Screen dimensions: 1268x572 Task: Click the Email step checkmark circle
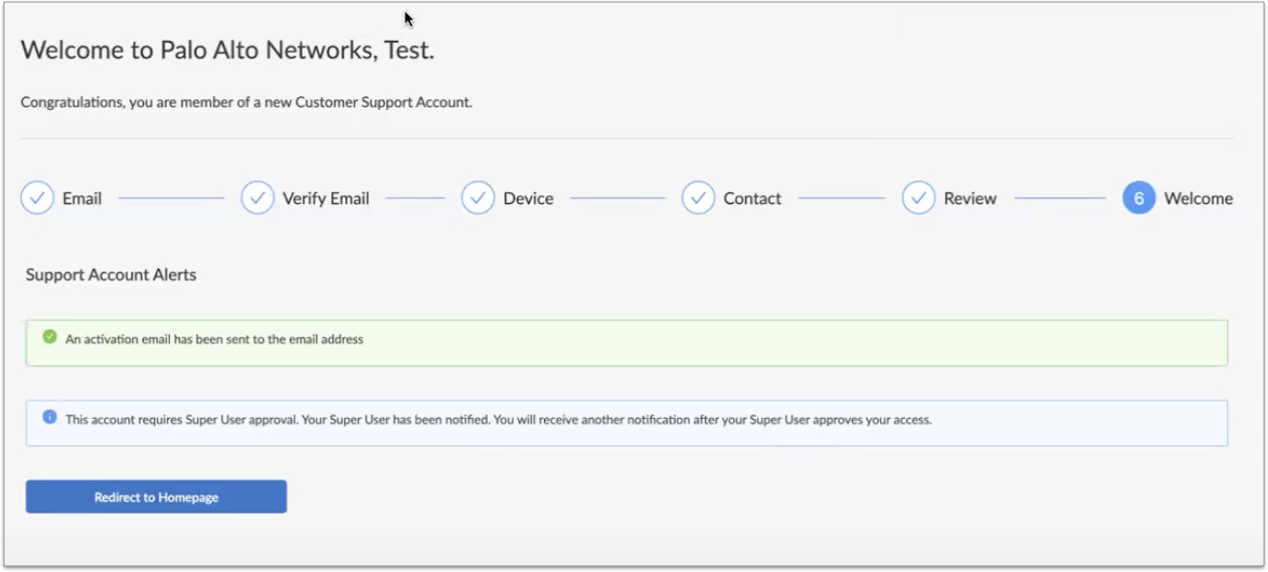pyautogui.click(x=37, y=198)
